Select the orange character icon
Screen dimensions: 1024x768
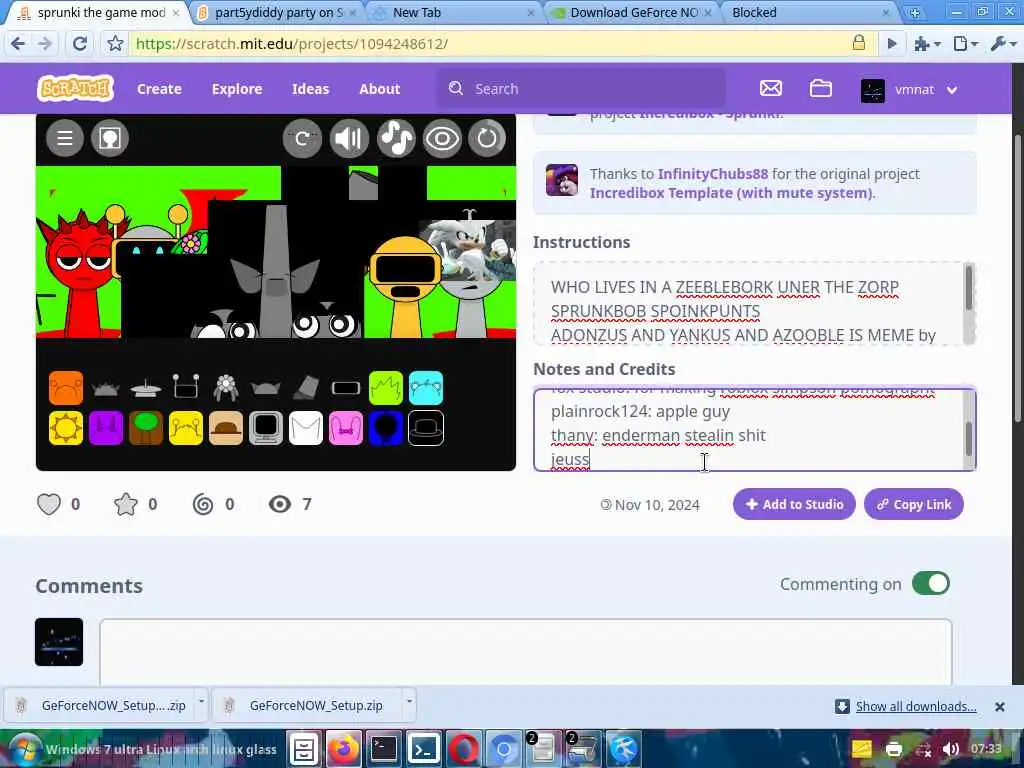click(x=66, y=388)
